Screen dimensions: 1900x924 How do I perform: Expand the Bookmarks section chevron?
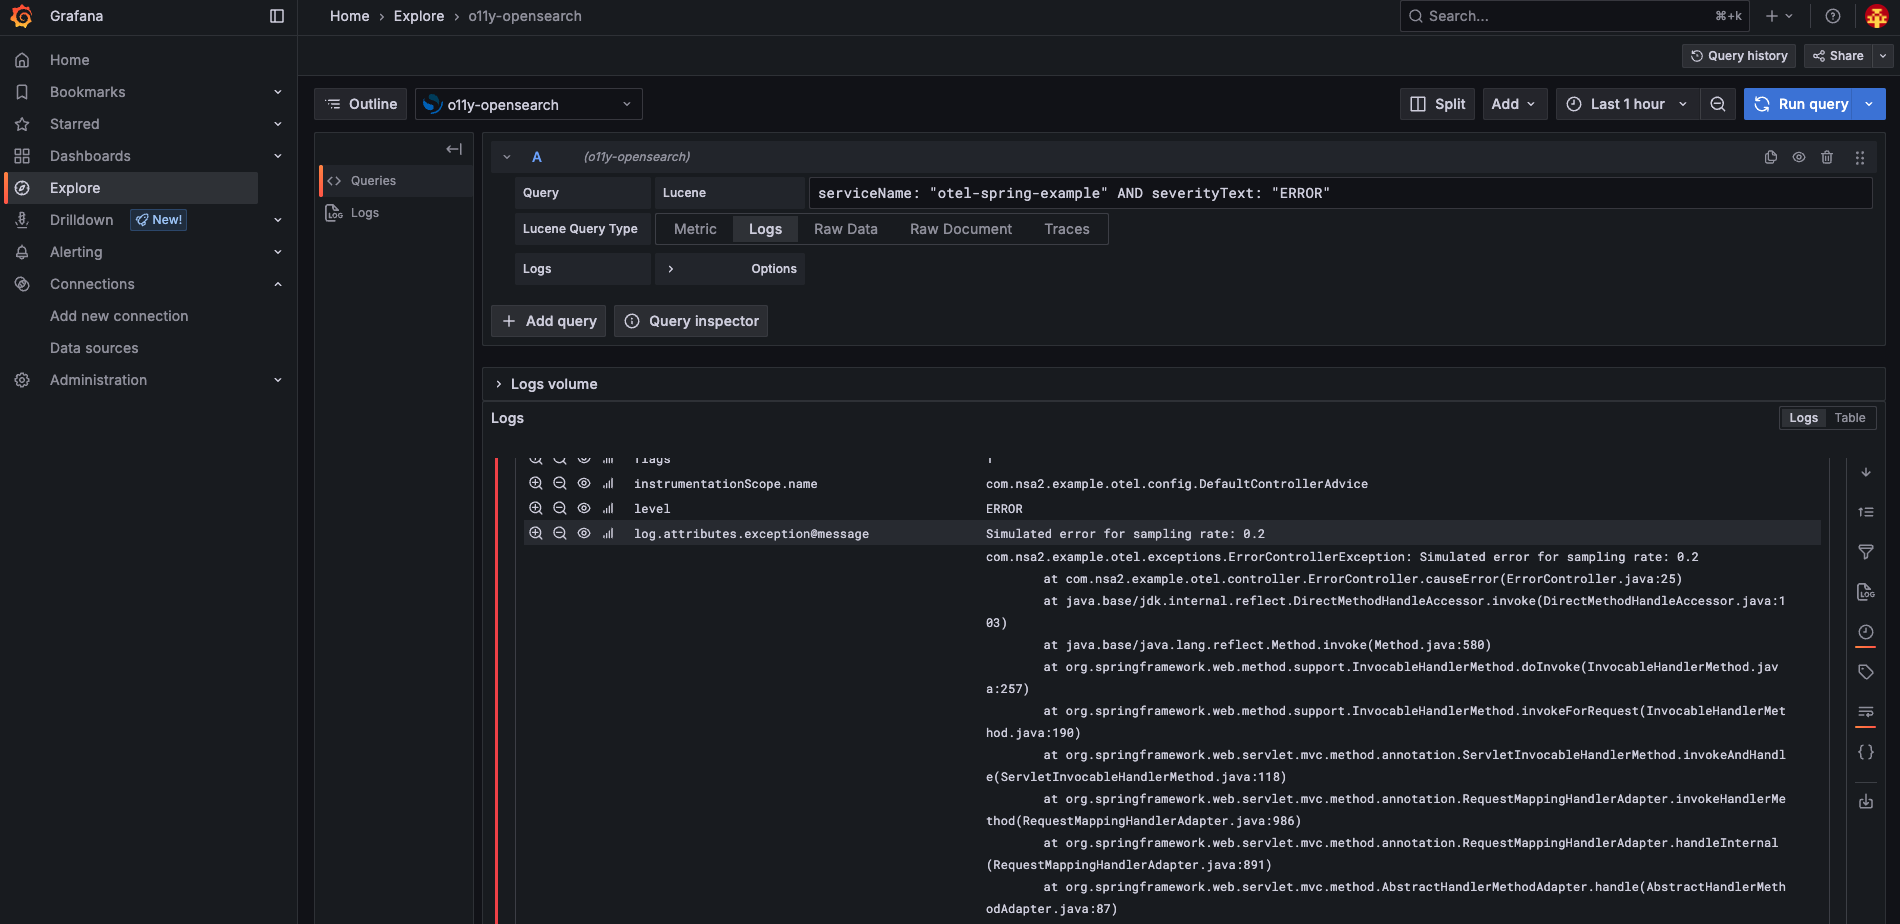pyautogui.click(x=278, y=92)
